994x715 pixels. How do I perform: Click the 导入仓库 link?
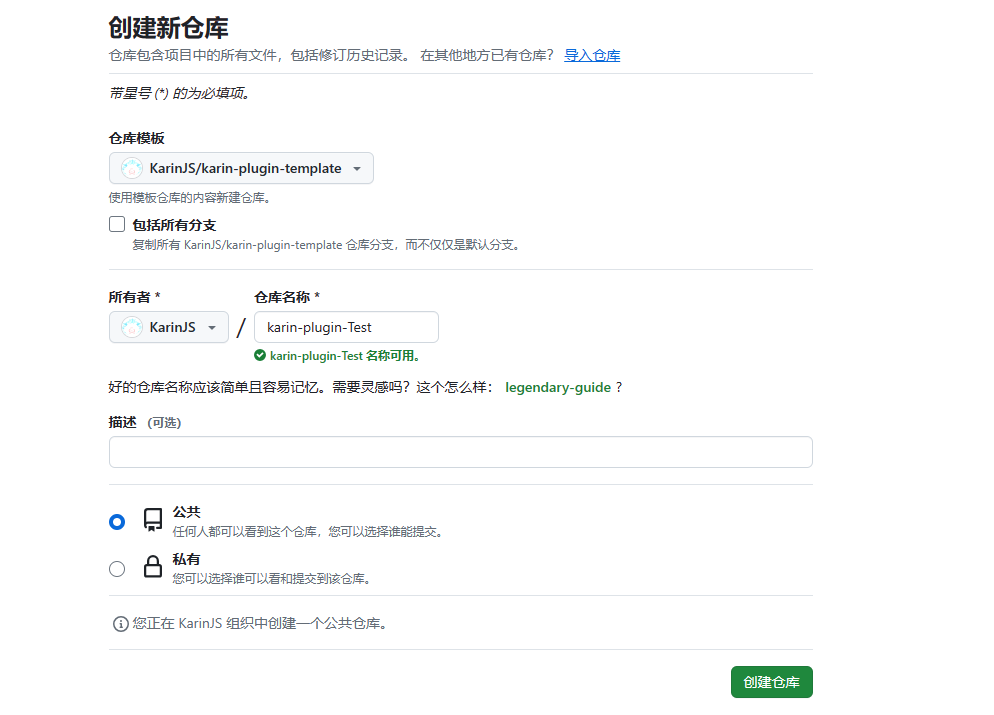[592, 56]
